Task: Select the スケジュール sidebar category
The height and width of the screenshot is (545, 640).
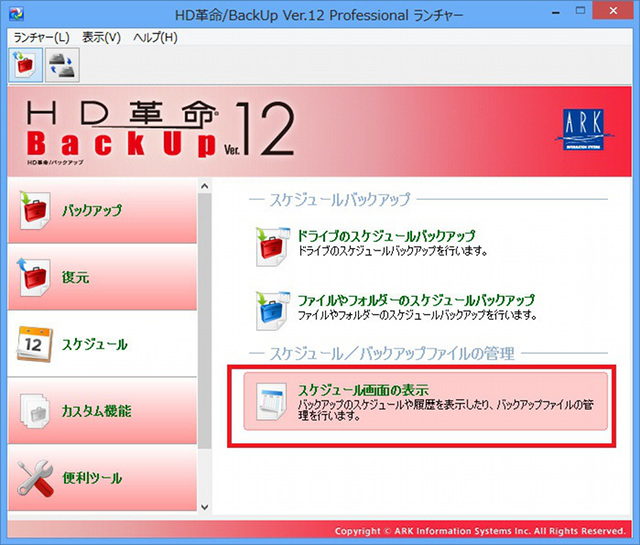Action: pyautogui.click(x=102, y=344)
